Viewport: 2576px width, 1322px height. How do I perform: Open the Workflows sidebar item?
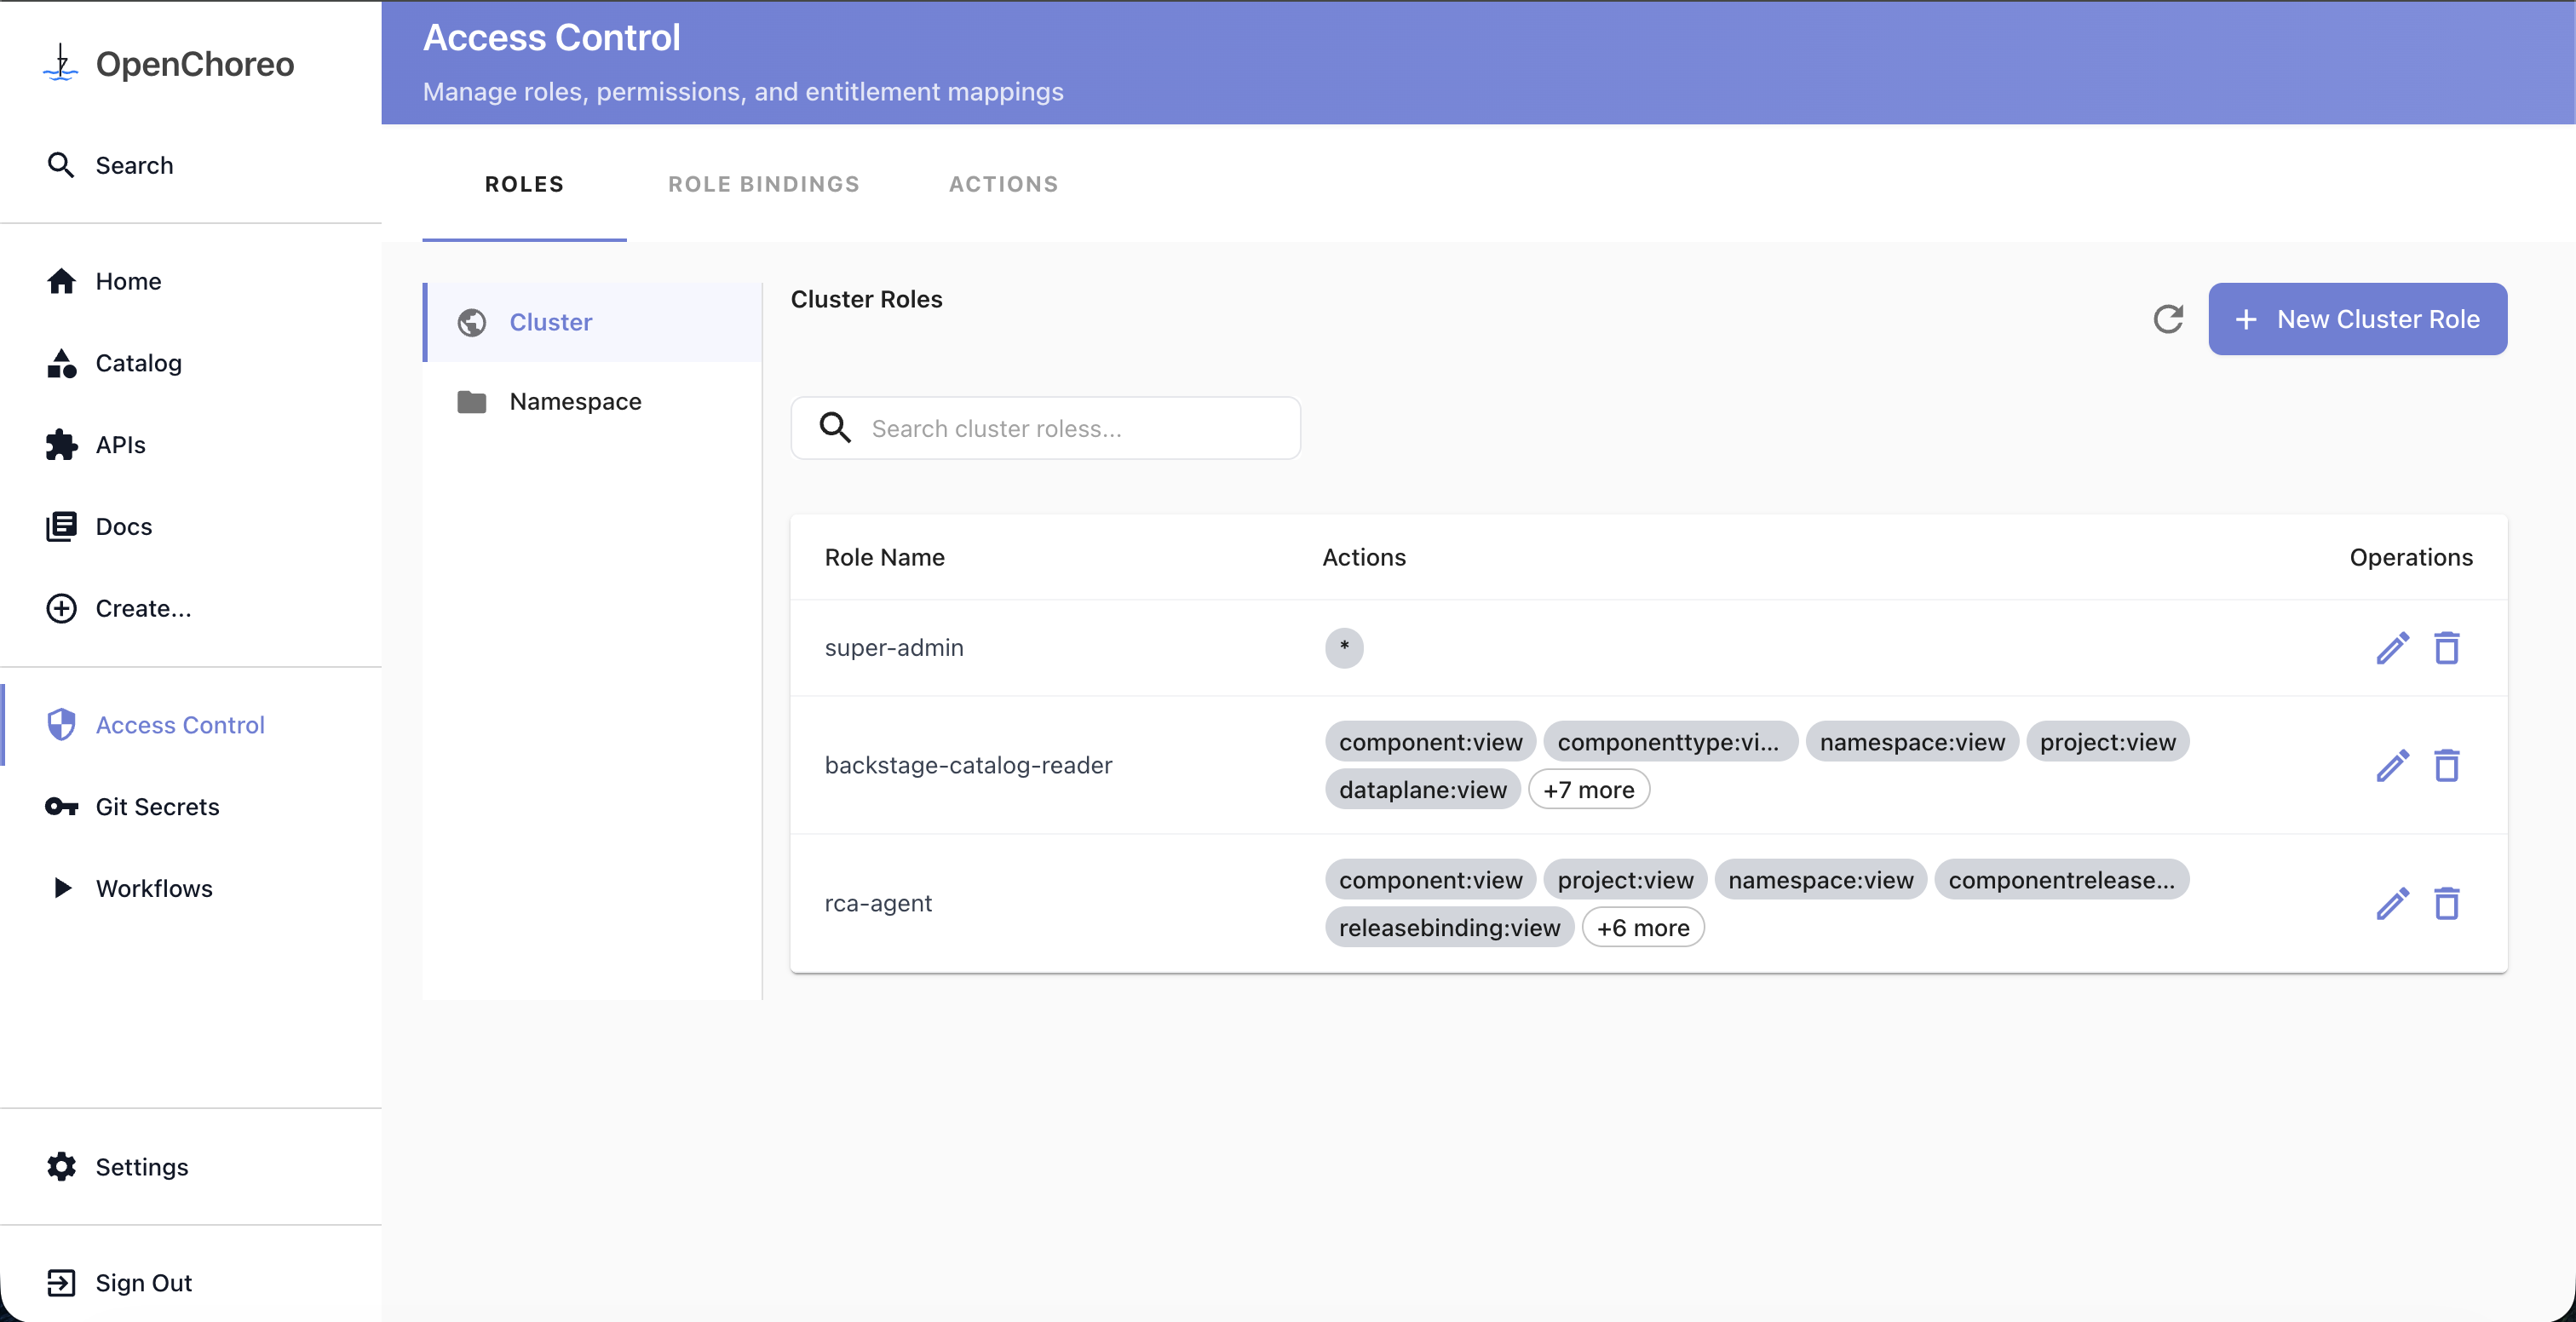[x=154, y=888]
